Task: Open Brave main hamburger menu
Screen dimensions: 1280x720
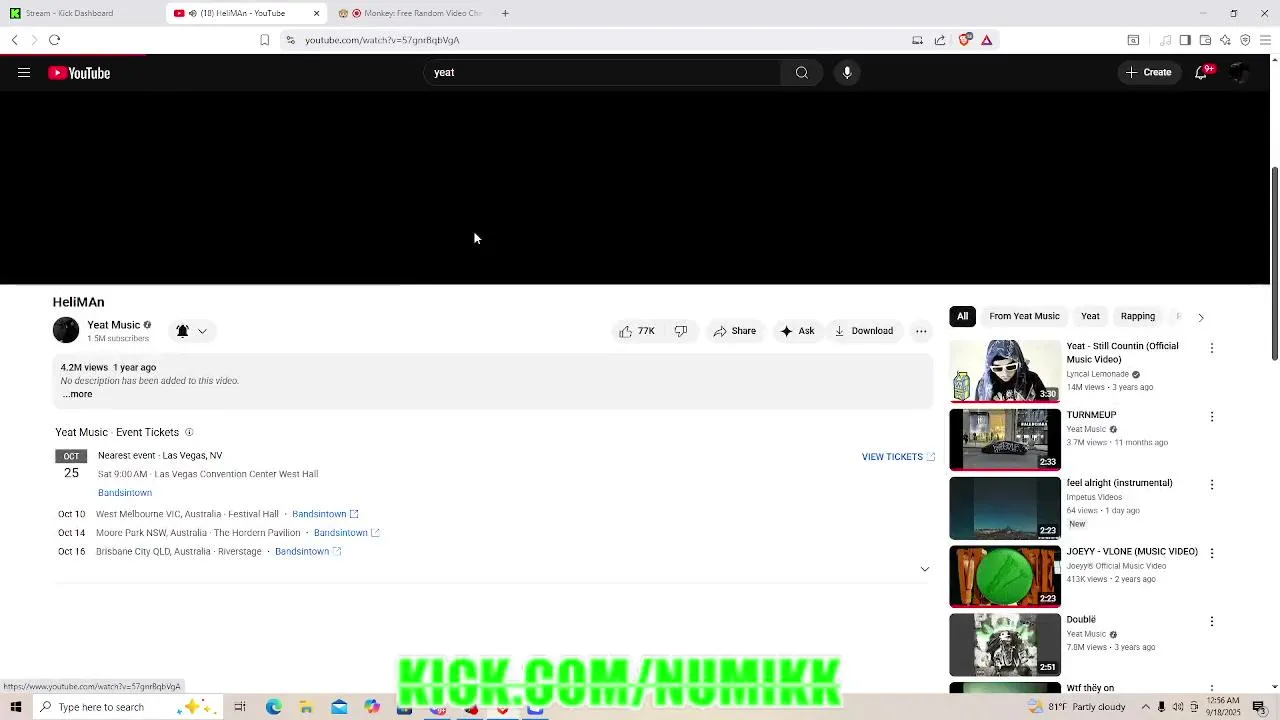Action: coord(1266,40)
